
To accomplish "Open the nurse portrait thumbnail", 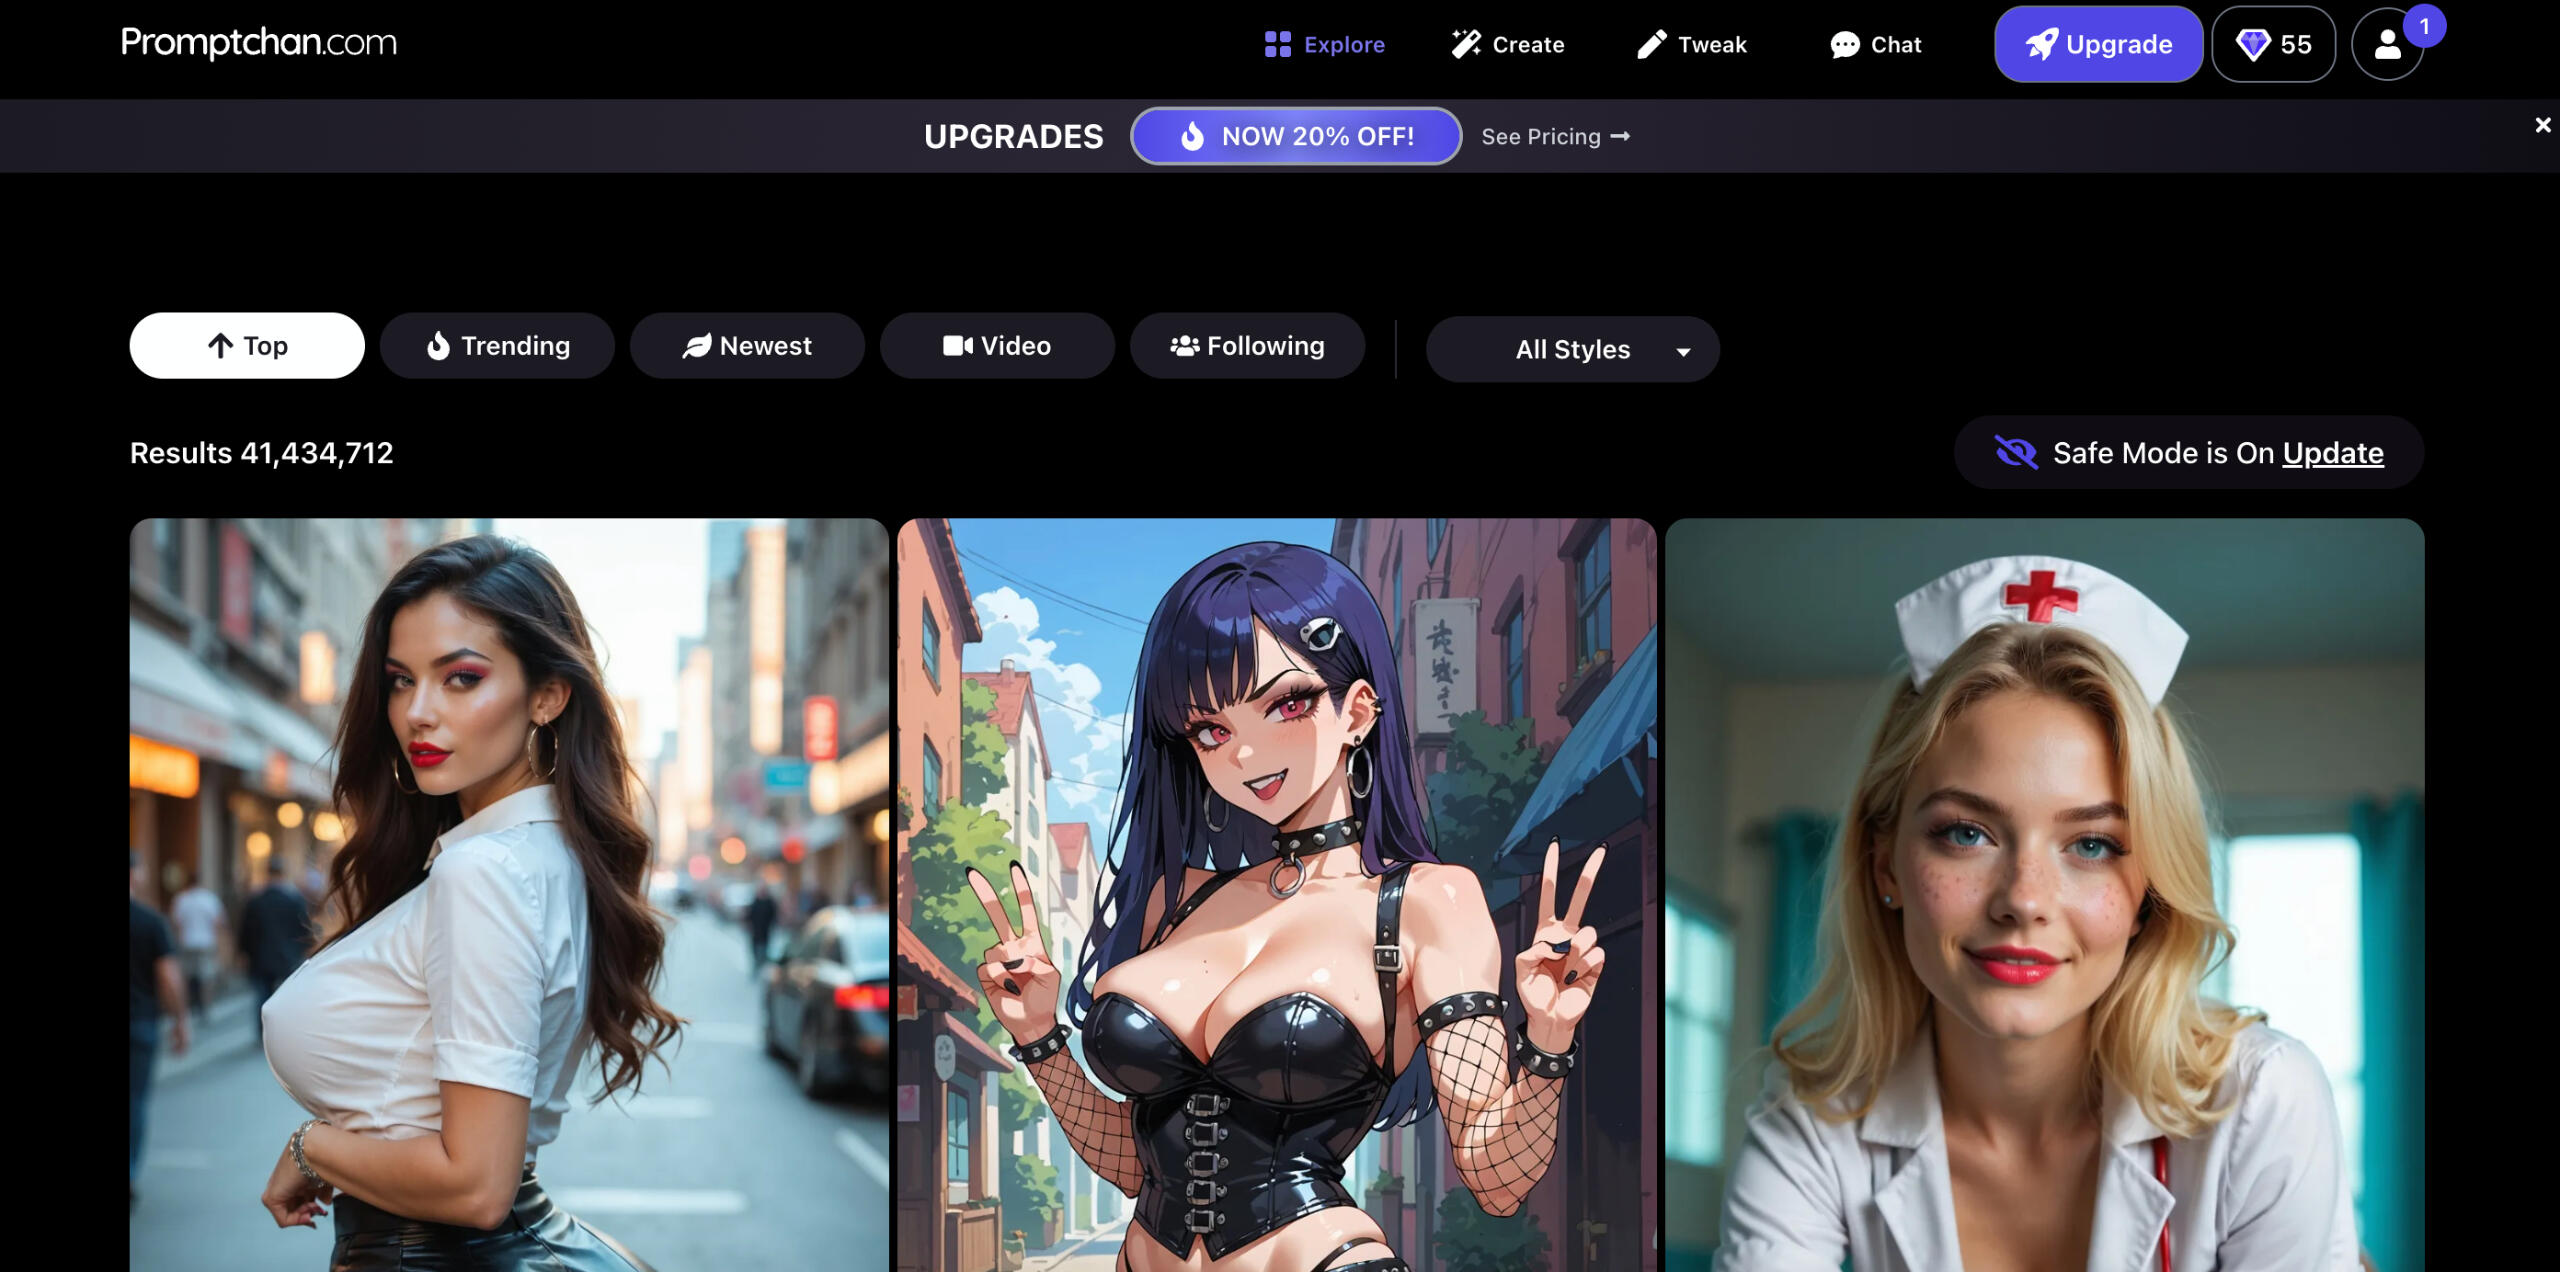I will (2044, 894).
